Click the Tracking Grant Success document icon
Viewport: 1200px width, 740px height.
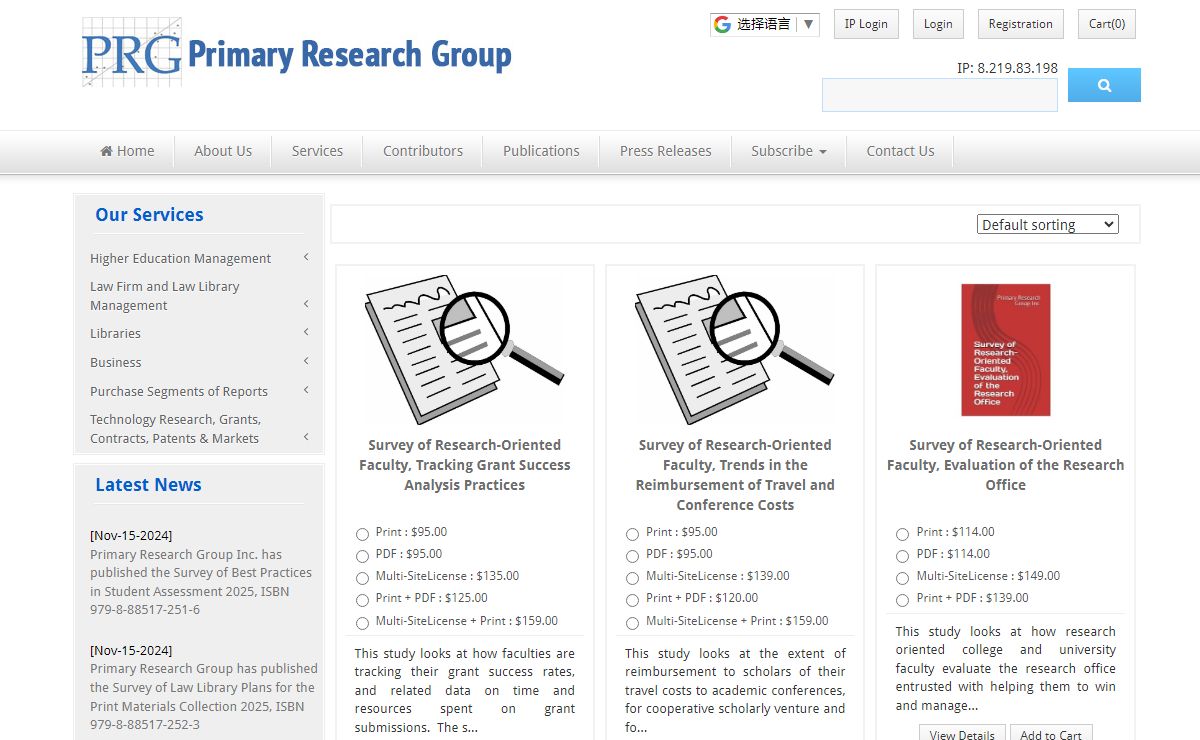coord(465,349)
